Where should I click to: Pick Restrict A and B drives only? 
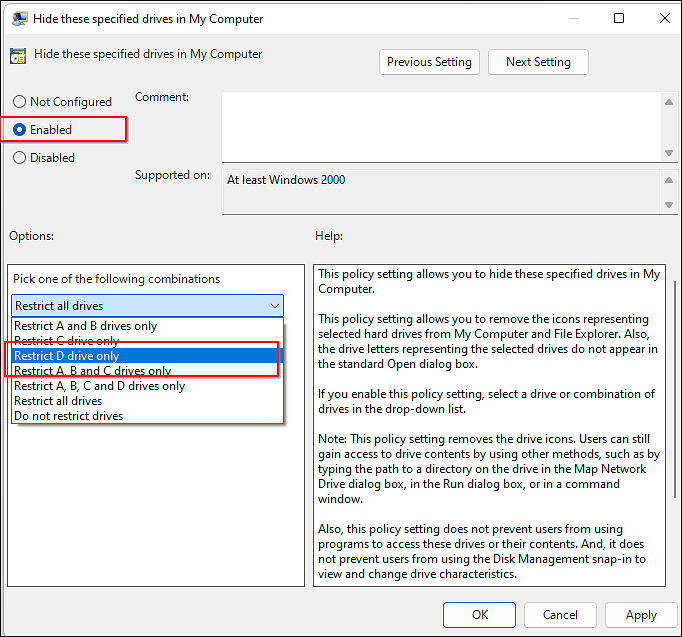86,326
